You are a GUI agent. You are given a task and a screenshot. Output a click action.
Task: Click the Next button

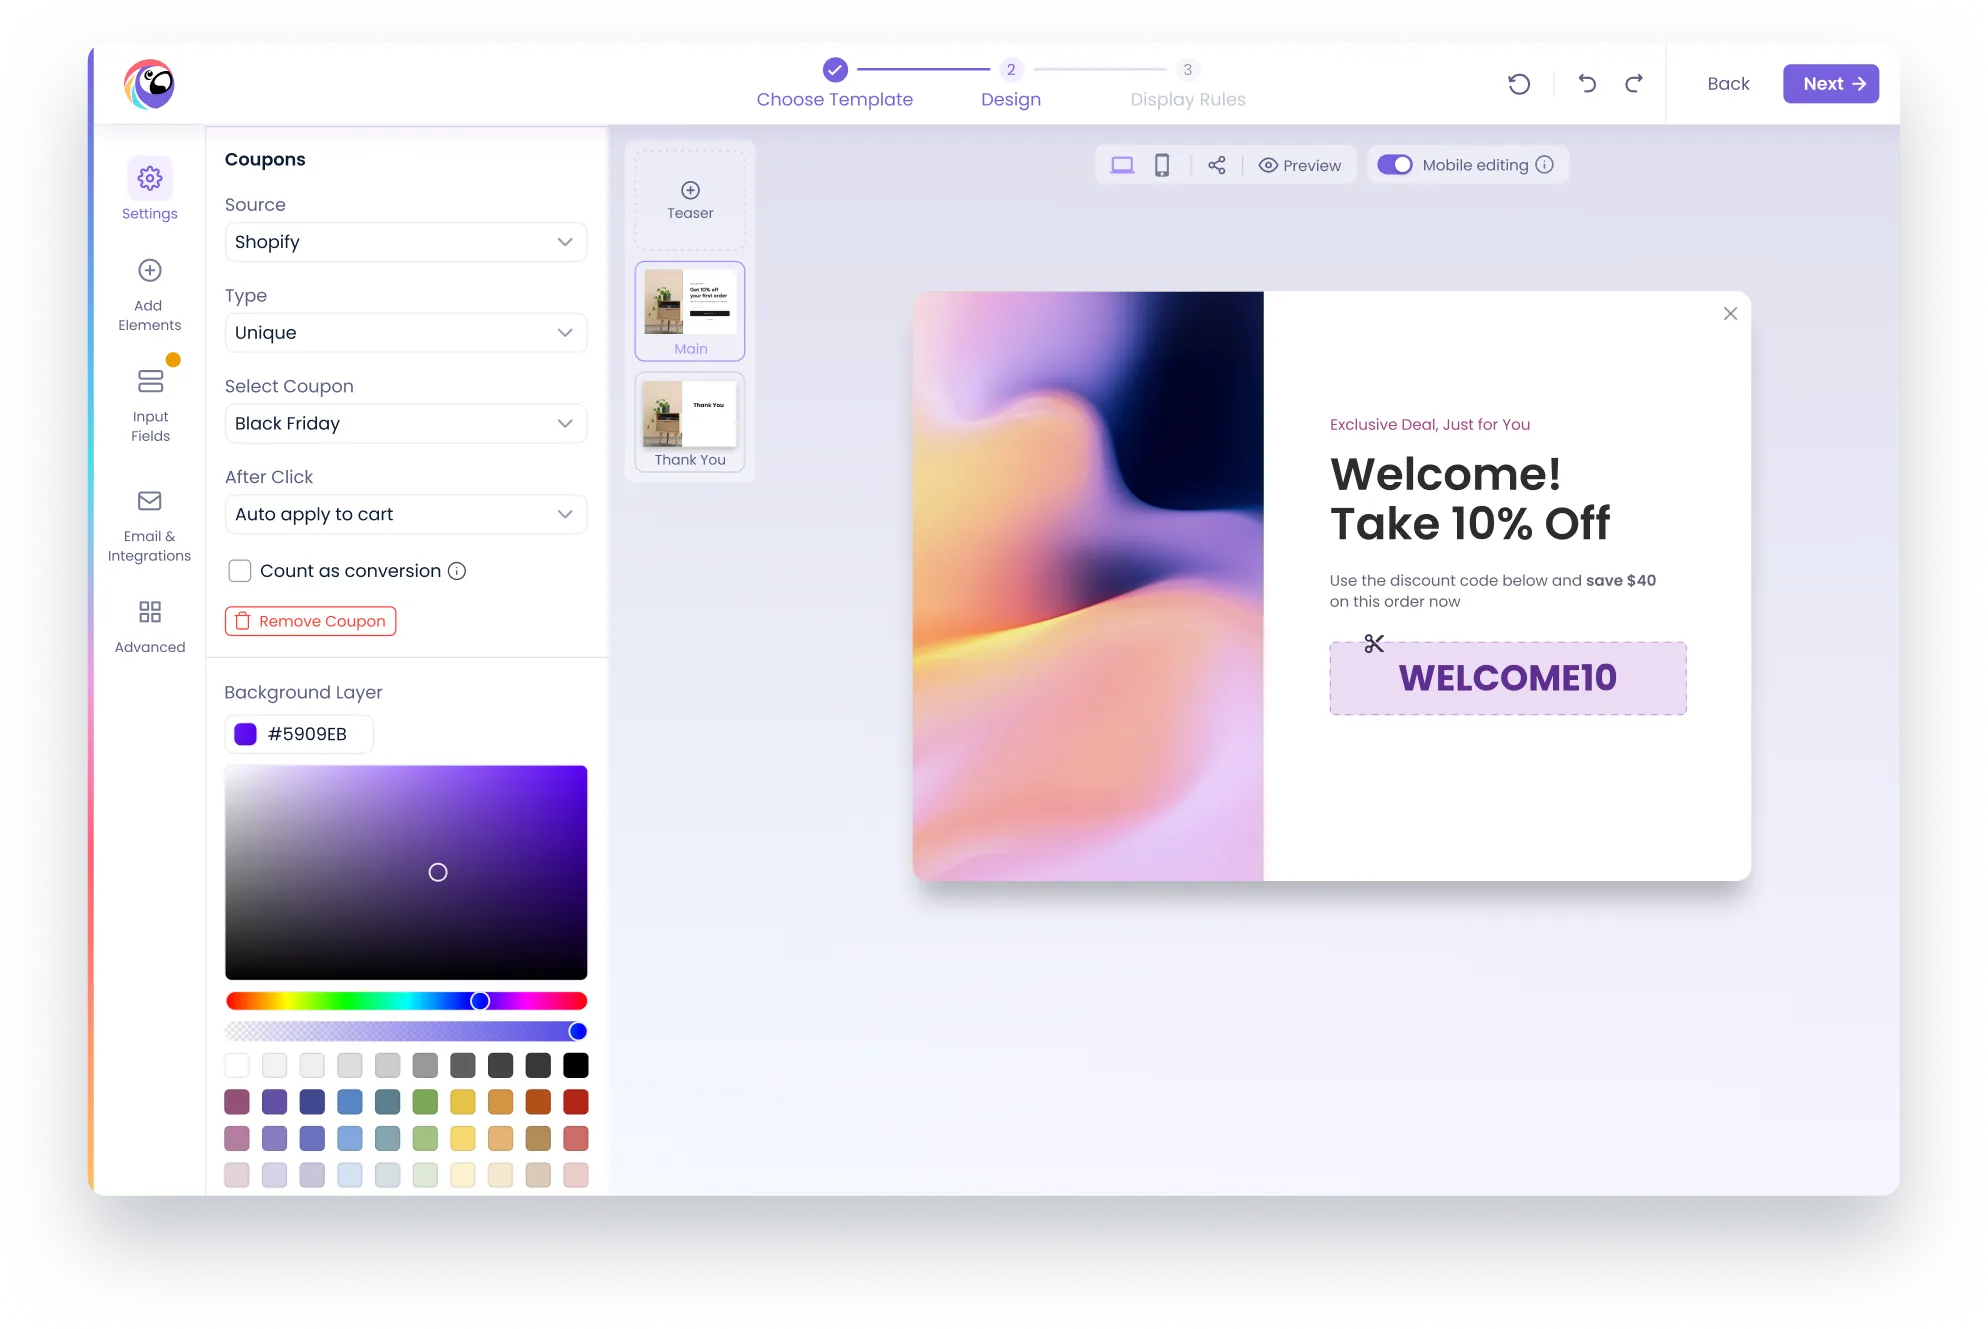click(1831, 84)
